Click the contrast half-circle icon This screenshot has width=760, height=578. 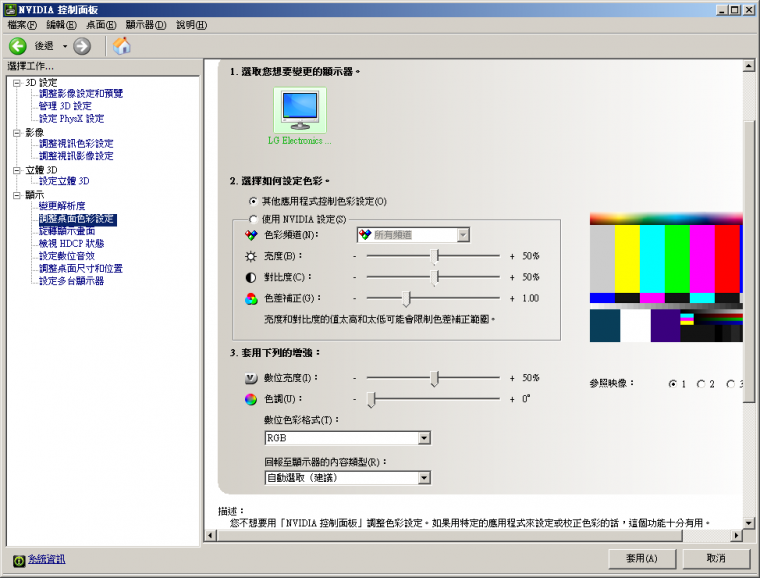coord(251,277)
